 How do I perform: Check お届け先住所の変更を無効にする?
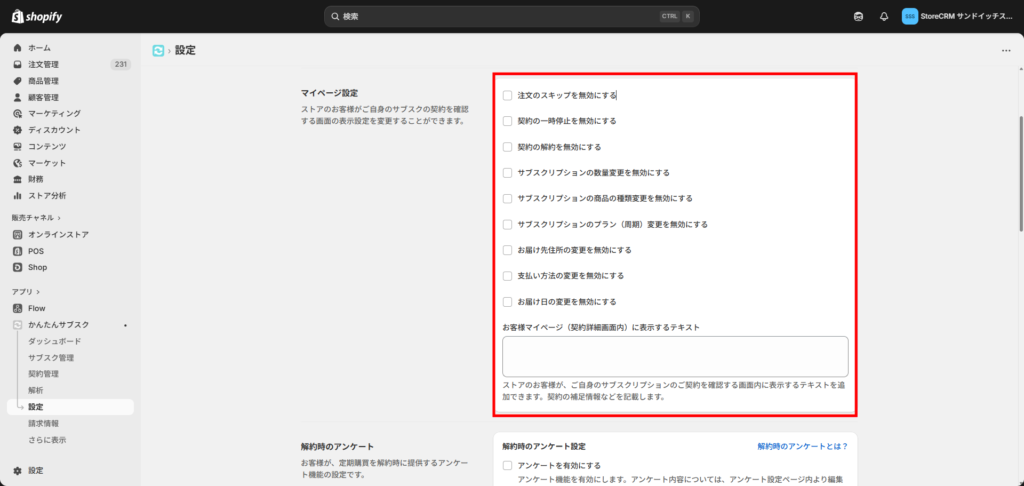[507, 250]
